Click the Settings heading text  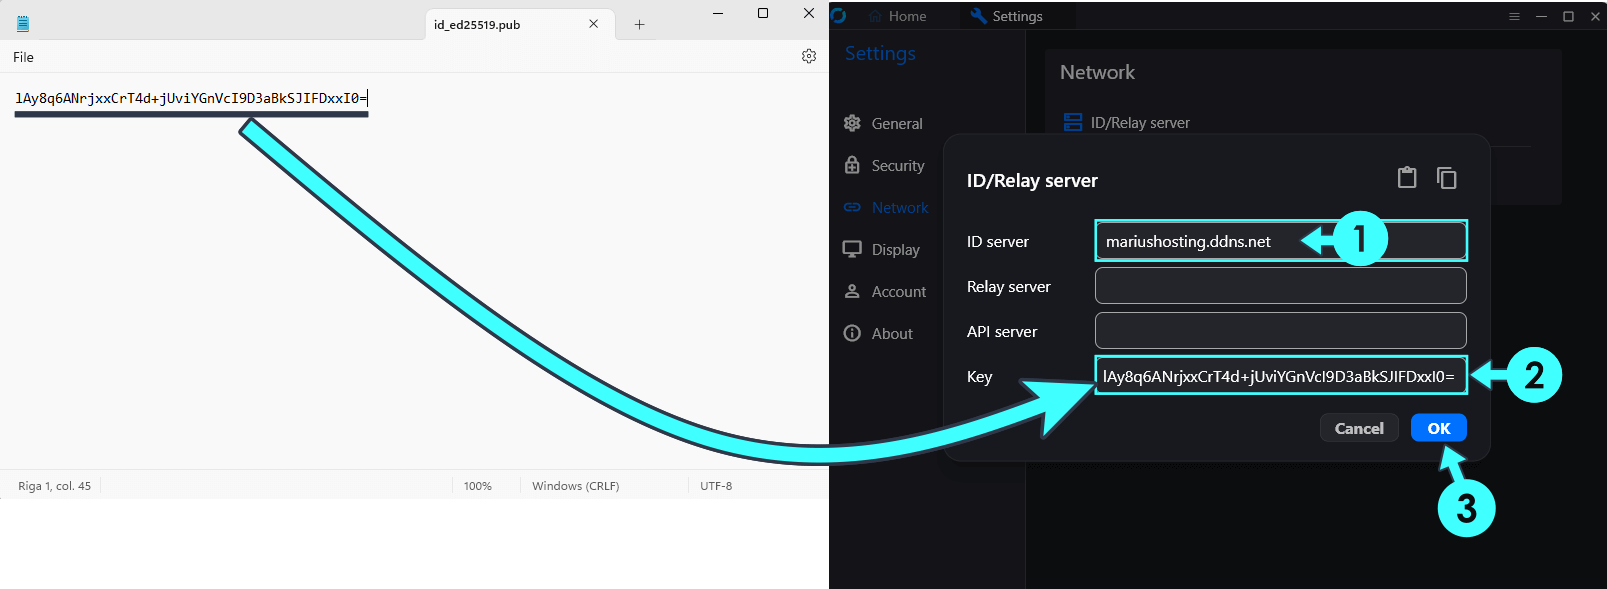click(880, 53)
